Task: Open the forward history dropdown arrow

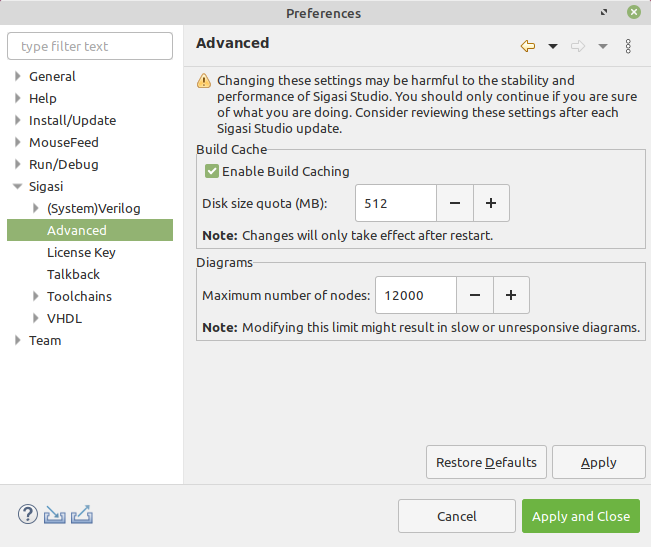Action: point(603,46)
